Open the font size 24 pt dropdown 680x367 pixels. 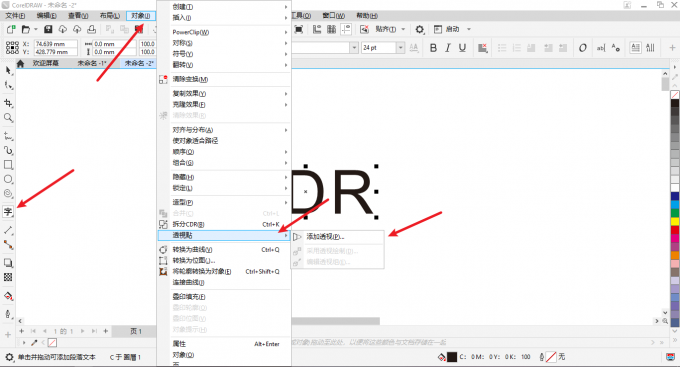400,48
